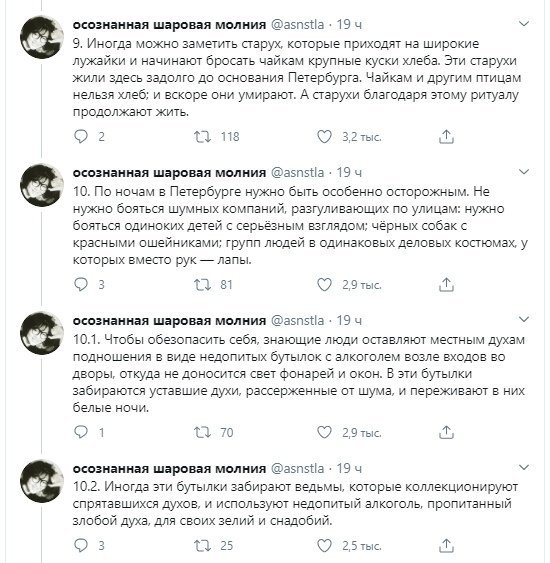Retweet the tweet with 70 retweets
This screenshot has height=563, width=550.
click(x=202, y=432)
